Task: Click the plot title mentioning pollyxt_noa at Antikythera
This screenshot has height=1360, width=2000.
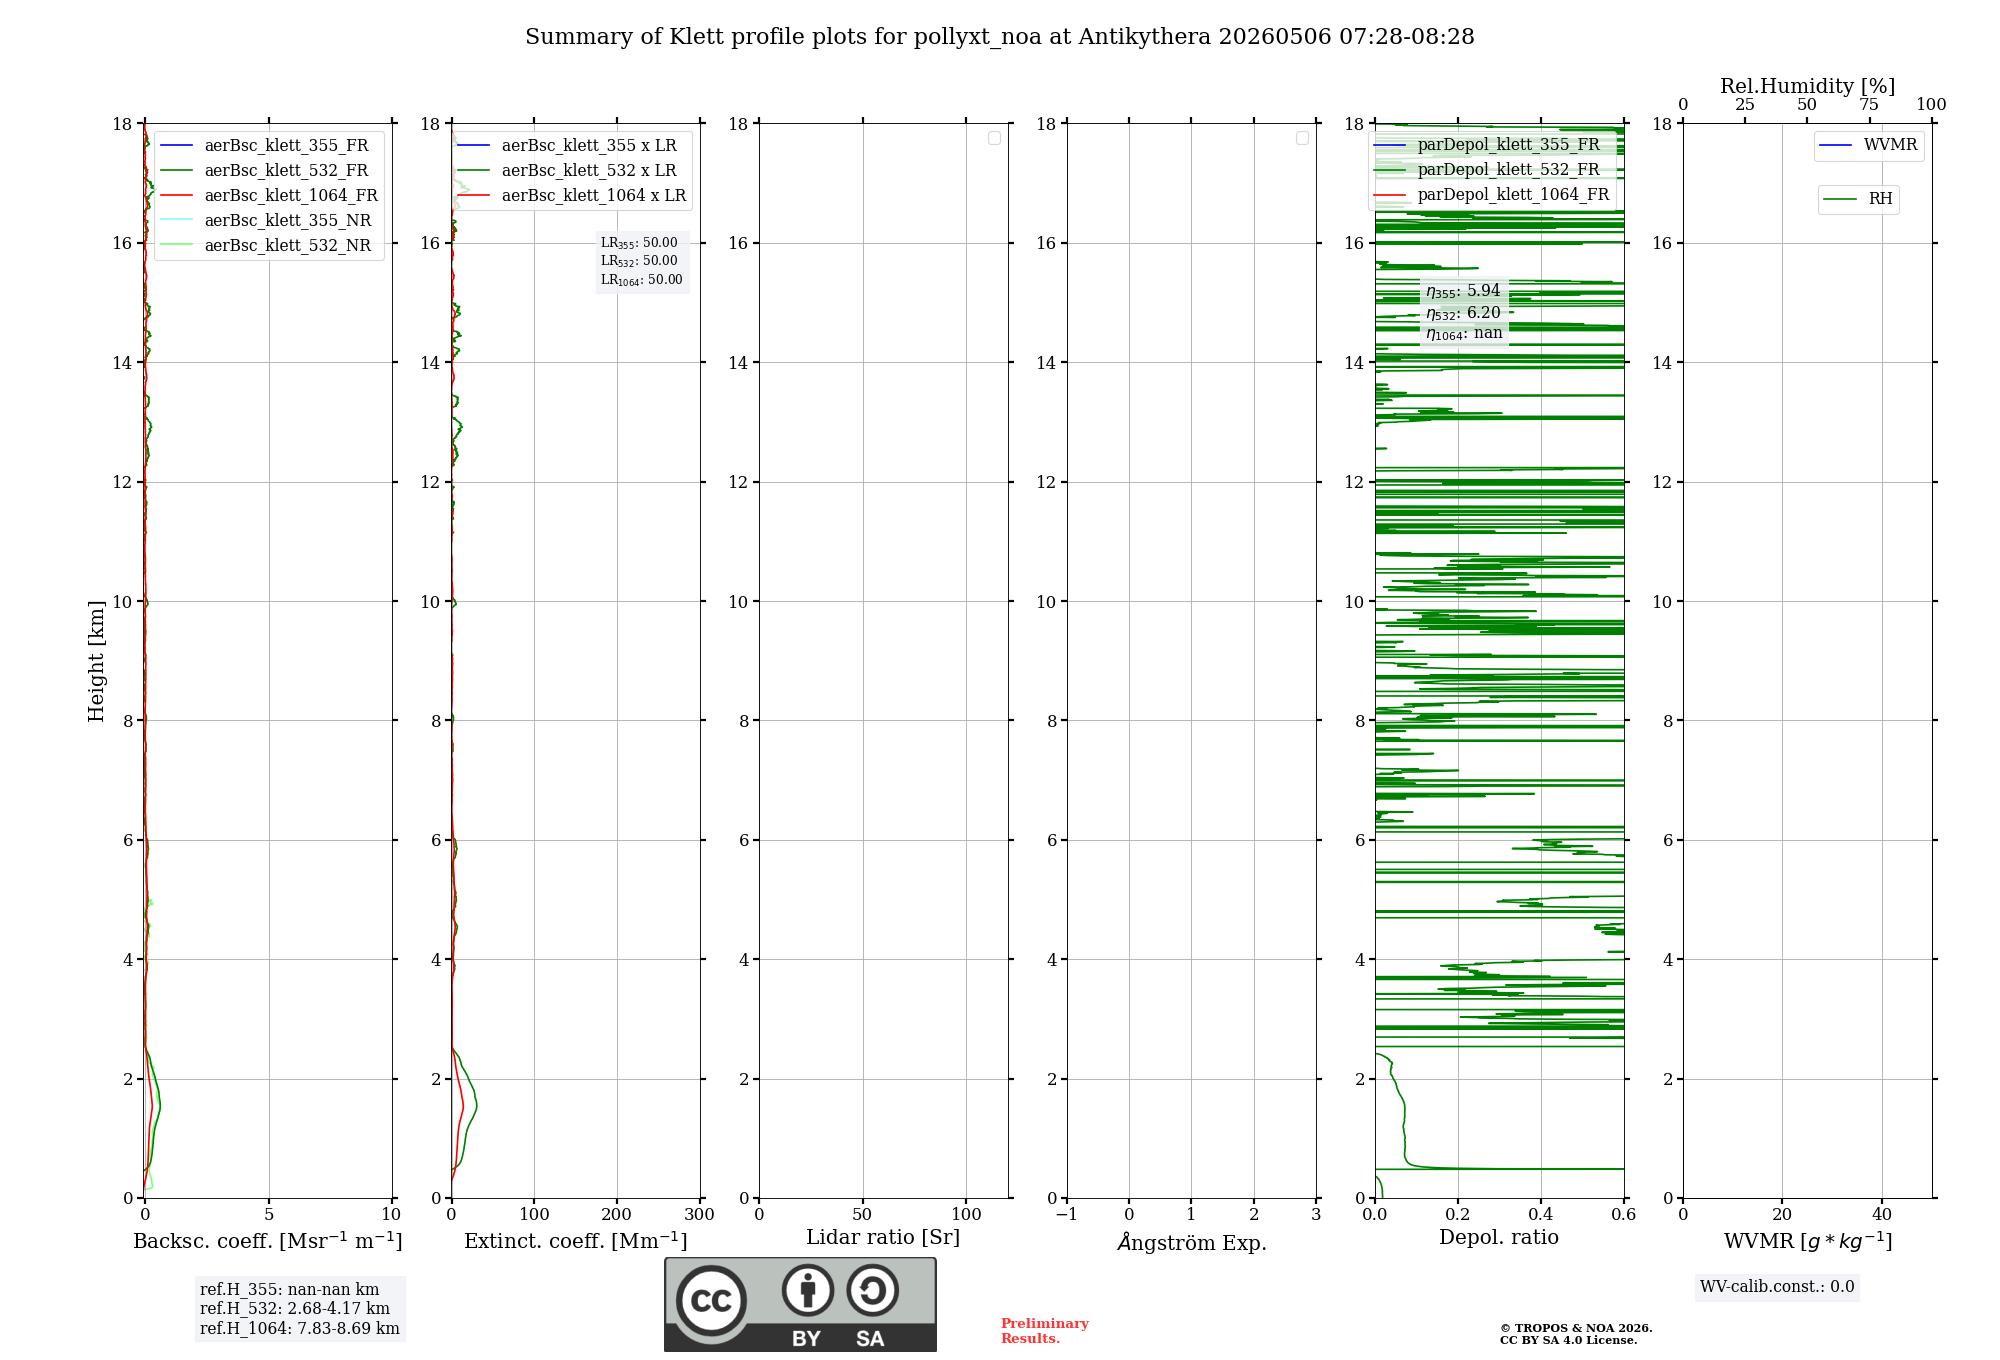Action: pos(999,37)
